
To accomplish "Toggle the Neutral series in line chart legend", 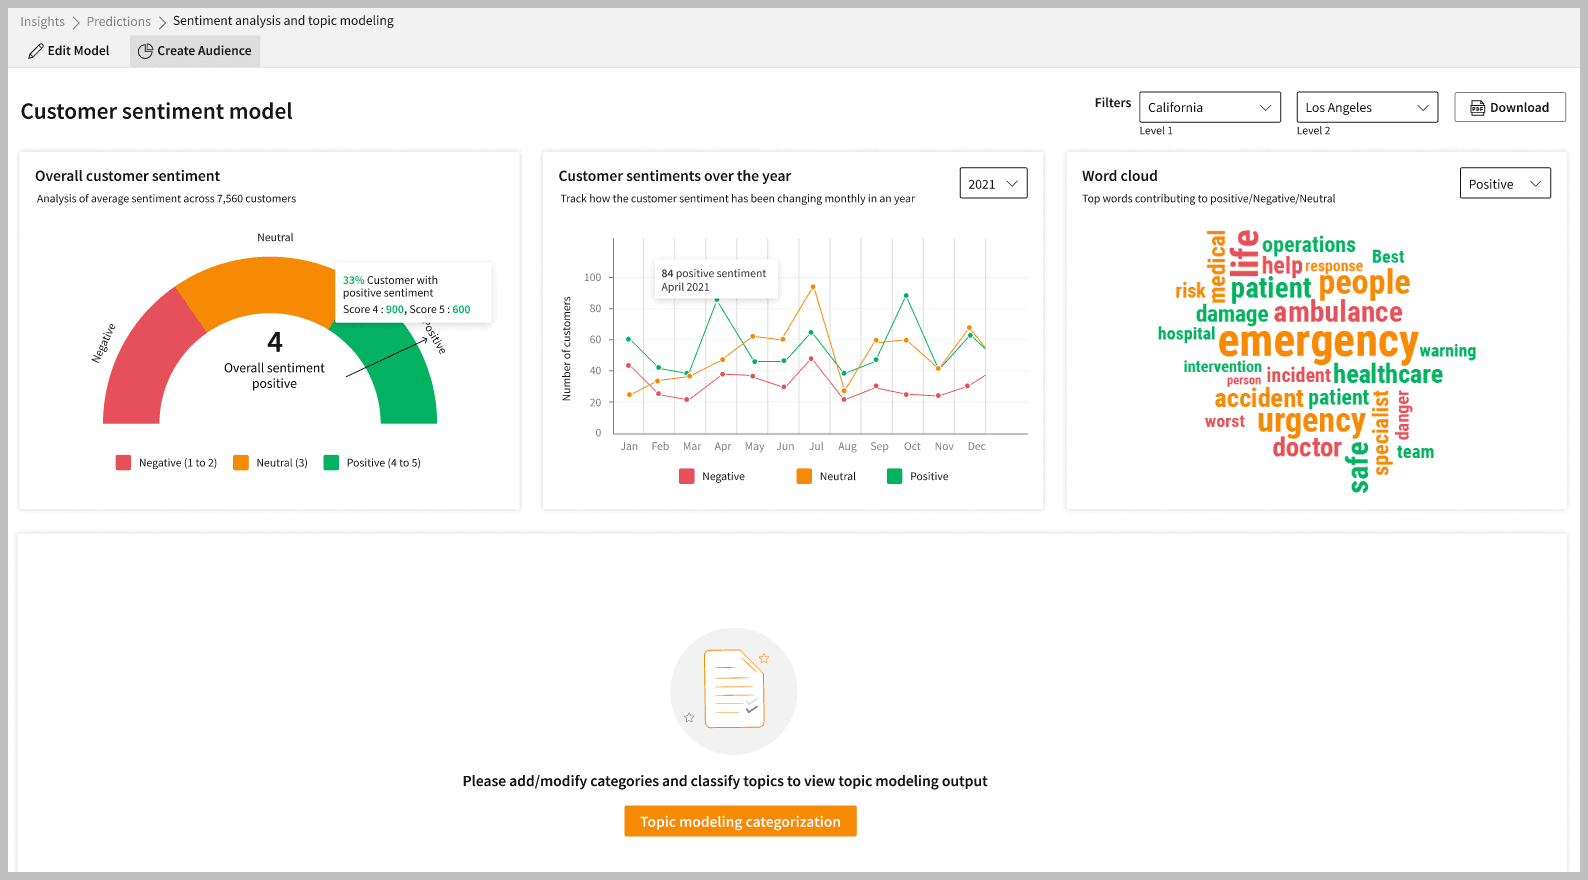I will (826, 476).
